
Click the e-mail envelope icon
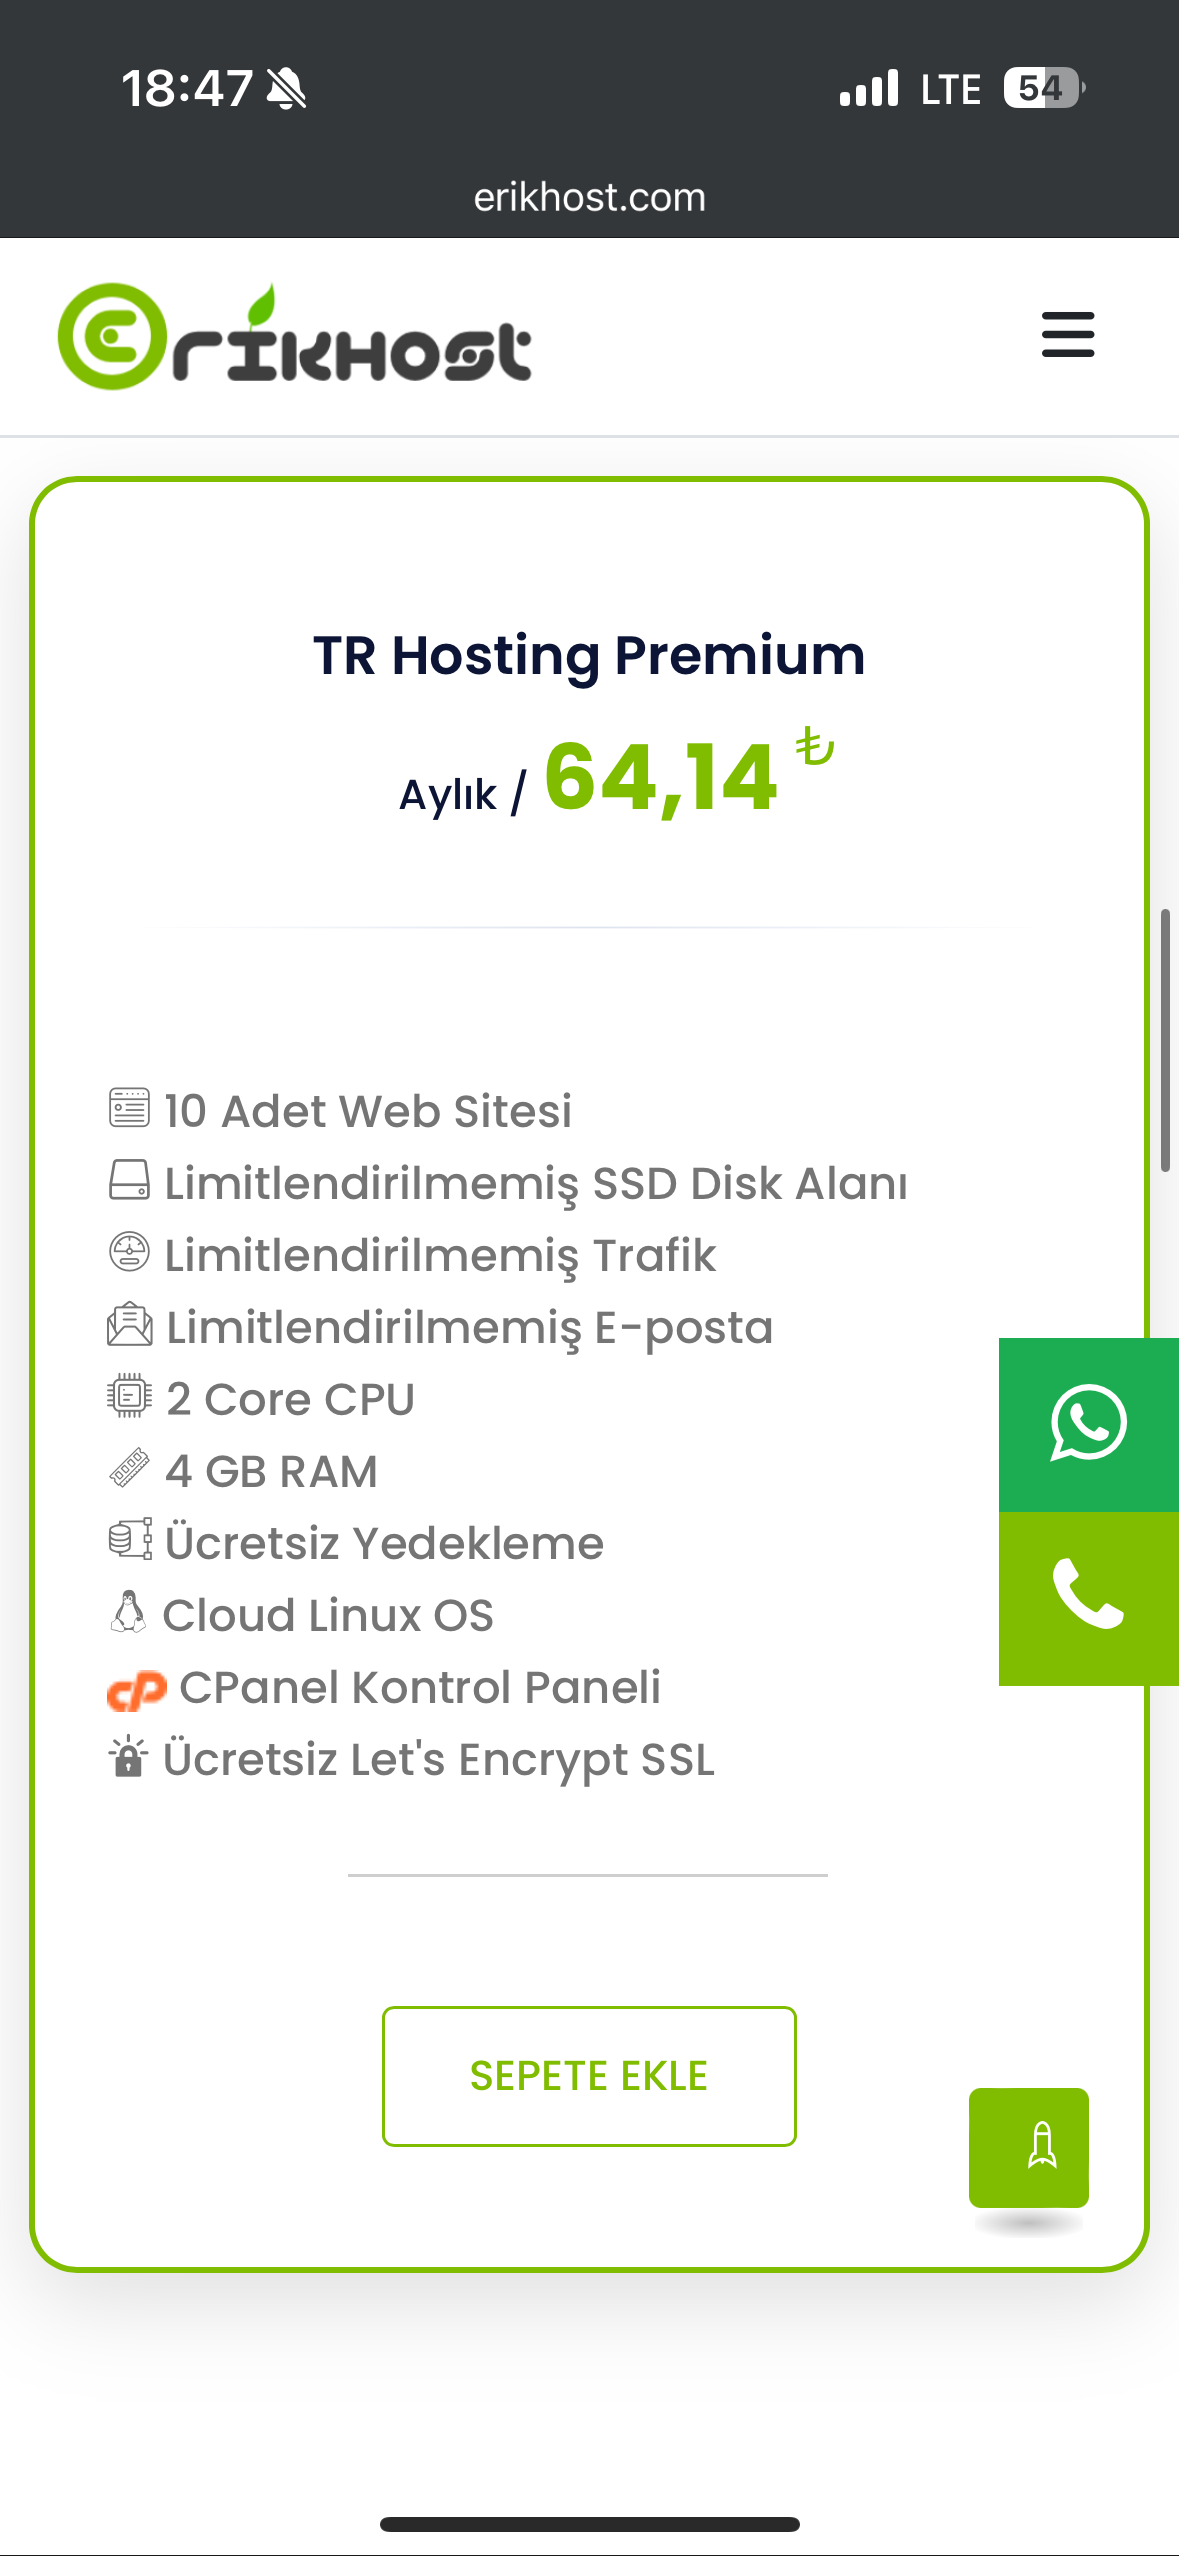(129, 1325)
